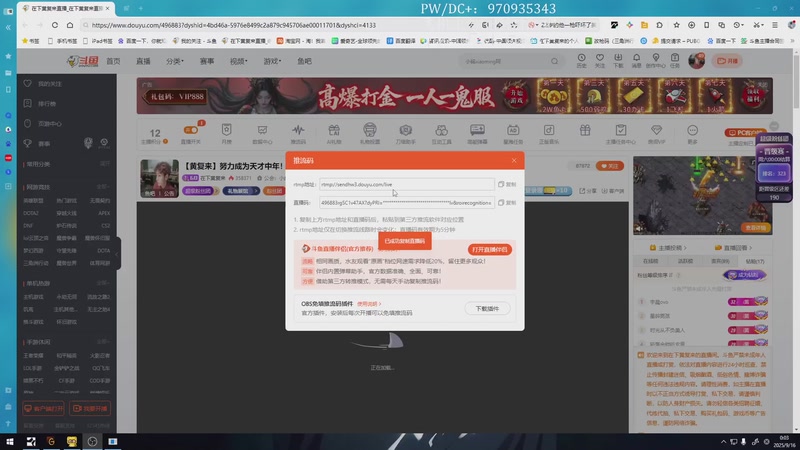Open the game advertisement banner
Viewport: 800px width, 450px height.
coord(454,95)
